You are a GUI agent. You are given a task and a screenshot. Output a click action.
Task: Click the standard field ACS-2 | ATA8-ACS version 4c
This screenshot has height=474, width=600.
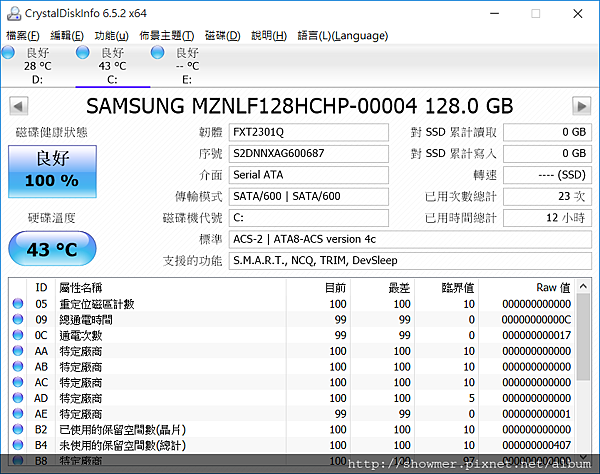pyautogui.click(x=410, y=239)
